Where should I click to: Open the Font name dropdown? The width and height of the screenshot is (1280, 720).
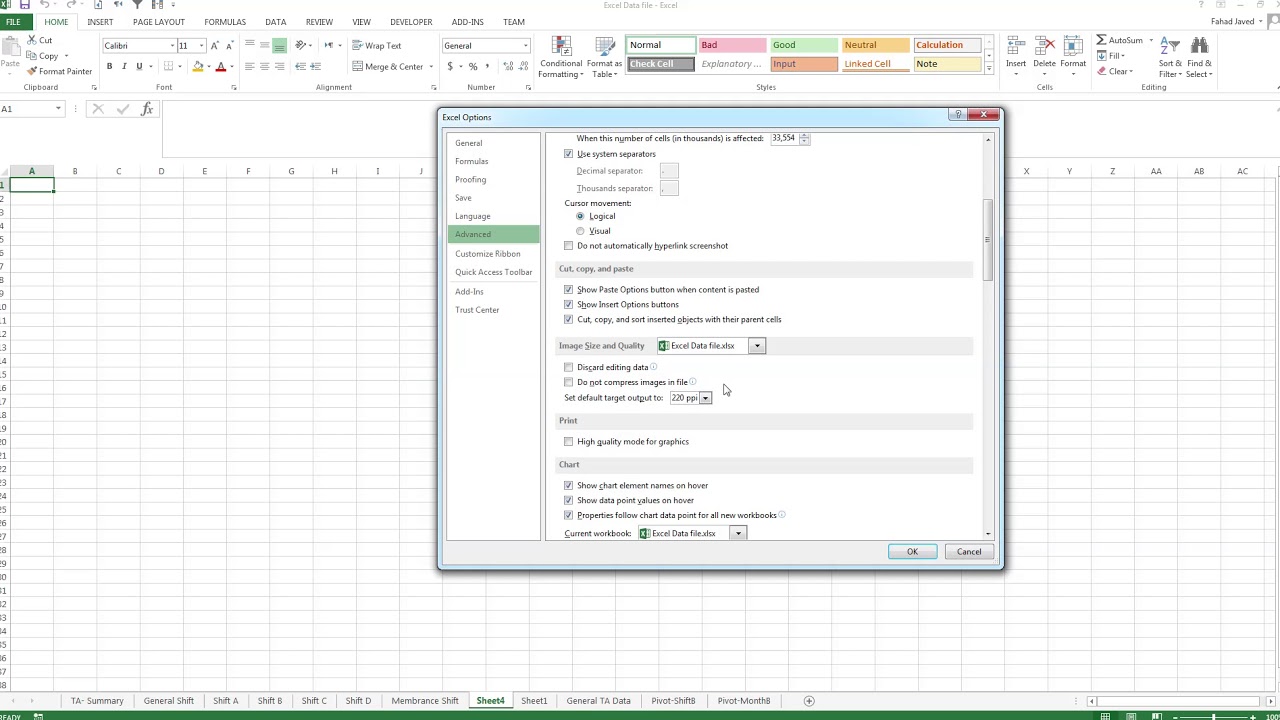(172, 46)
